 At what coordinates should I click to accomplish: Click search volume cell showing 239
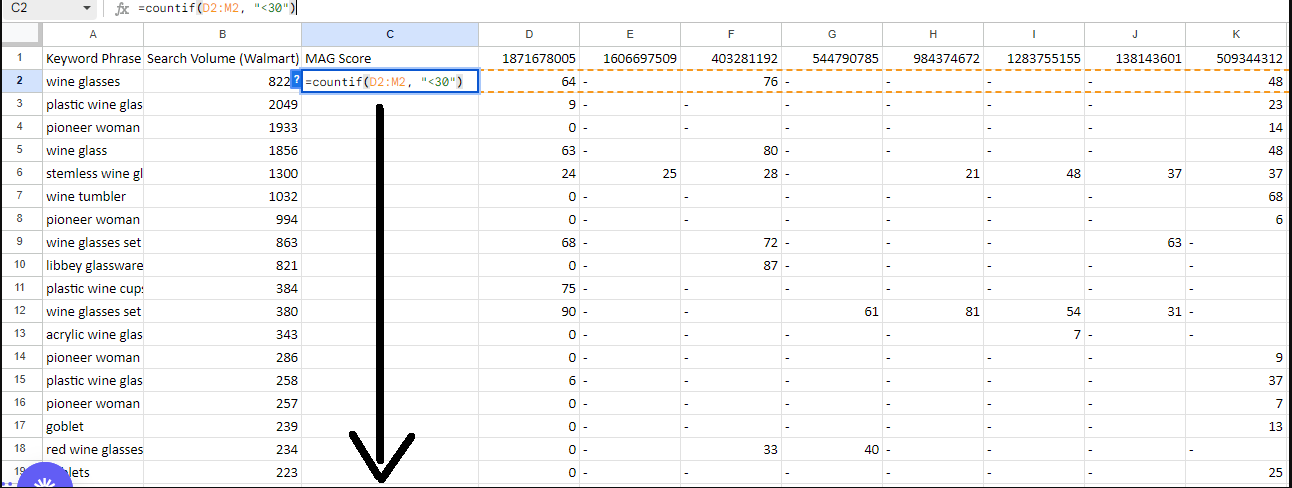point(222,426)
